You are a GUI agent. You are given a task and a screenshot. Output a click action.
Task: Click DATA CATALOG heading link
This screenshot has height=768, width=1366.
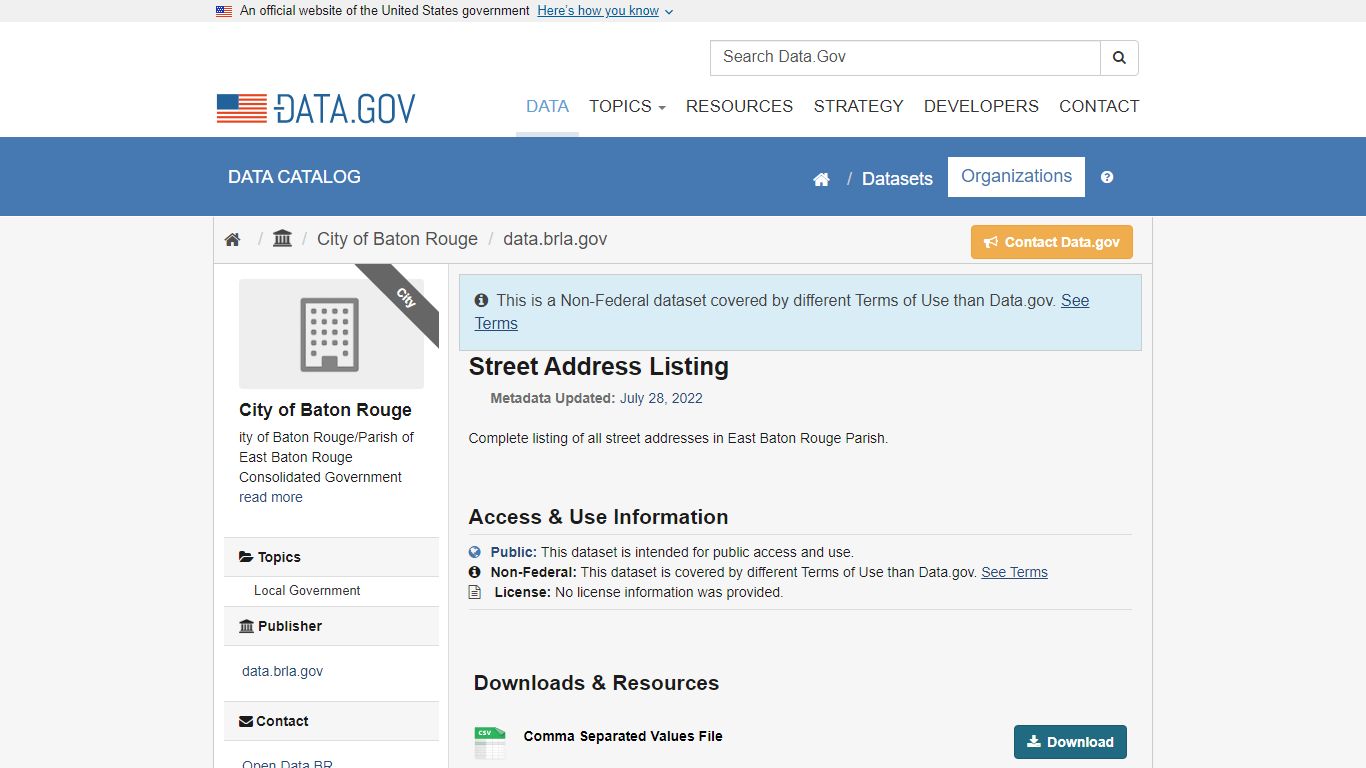coord(294,177)
